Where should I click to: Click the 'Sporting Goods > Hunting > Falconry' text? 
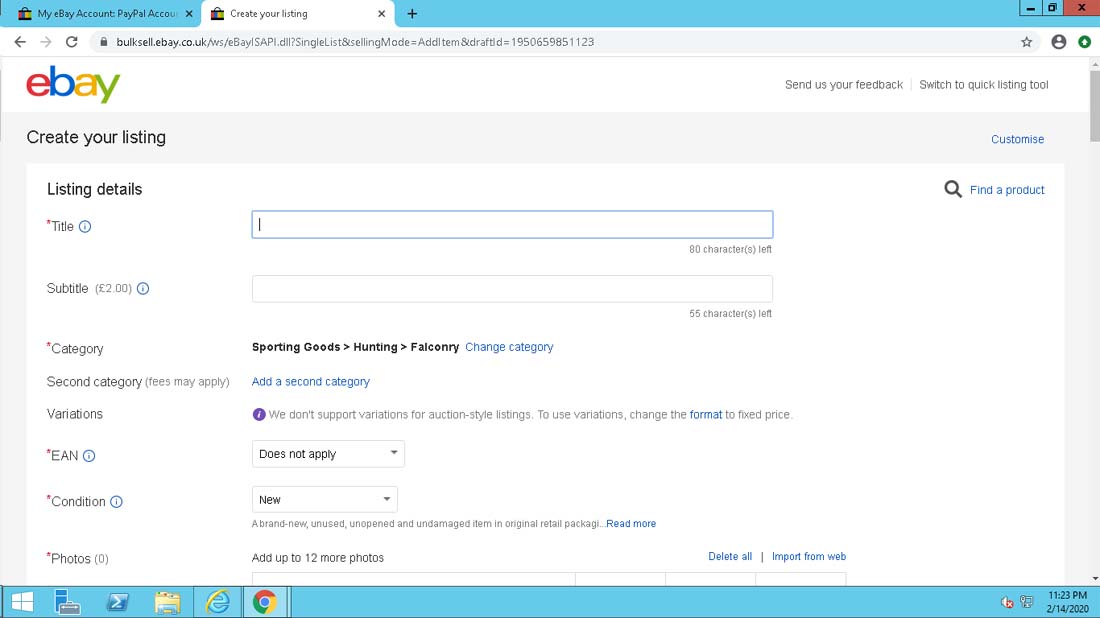pos(355,347)
